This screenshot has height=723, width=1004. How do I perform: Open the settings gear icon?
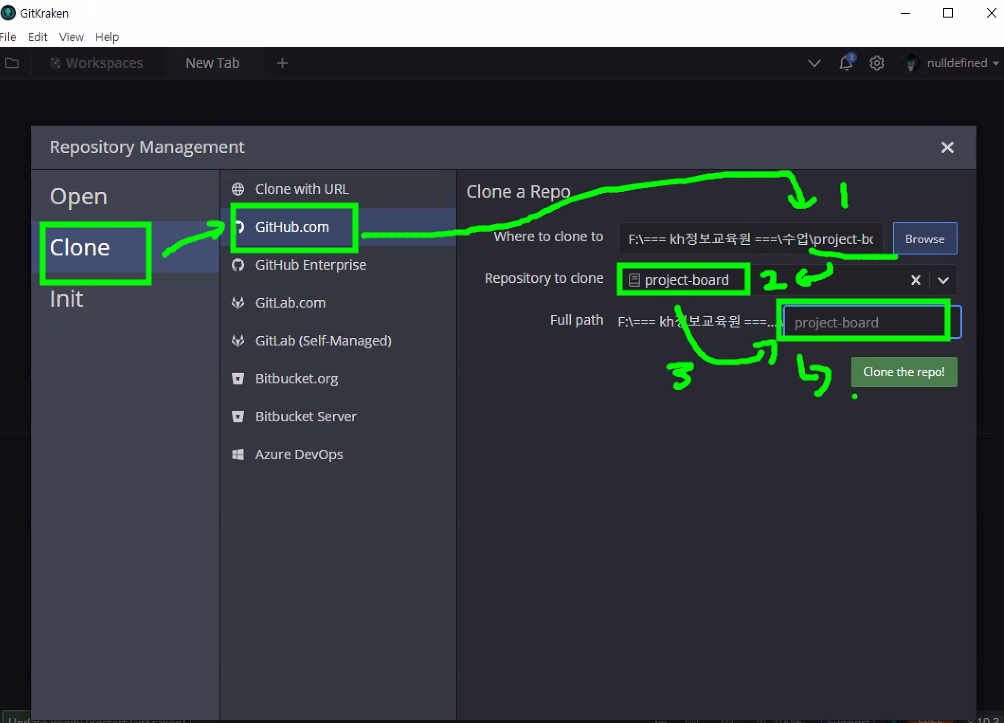877,63
